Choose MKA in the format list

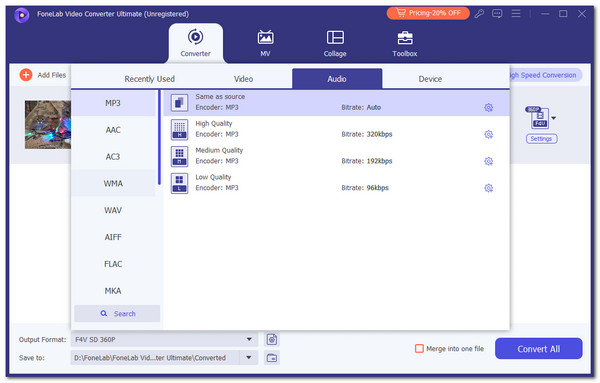[113, 290]
